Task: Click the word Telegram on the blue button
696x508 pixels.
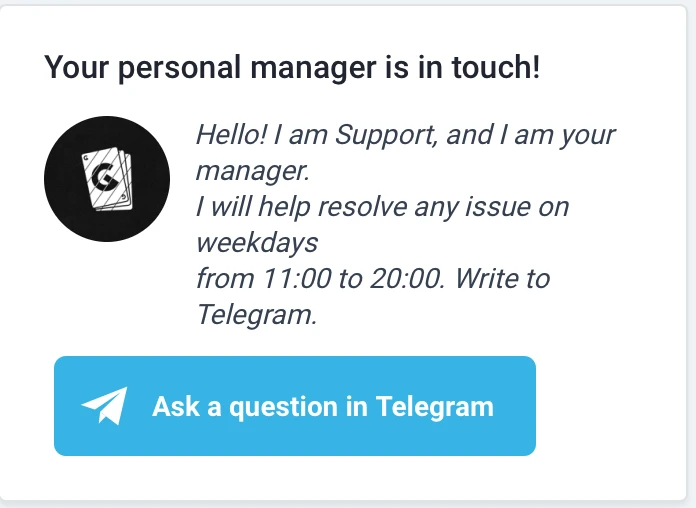Action: tap(435, 407)
